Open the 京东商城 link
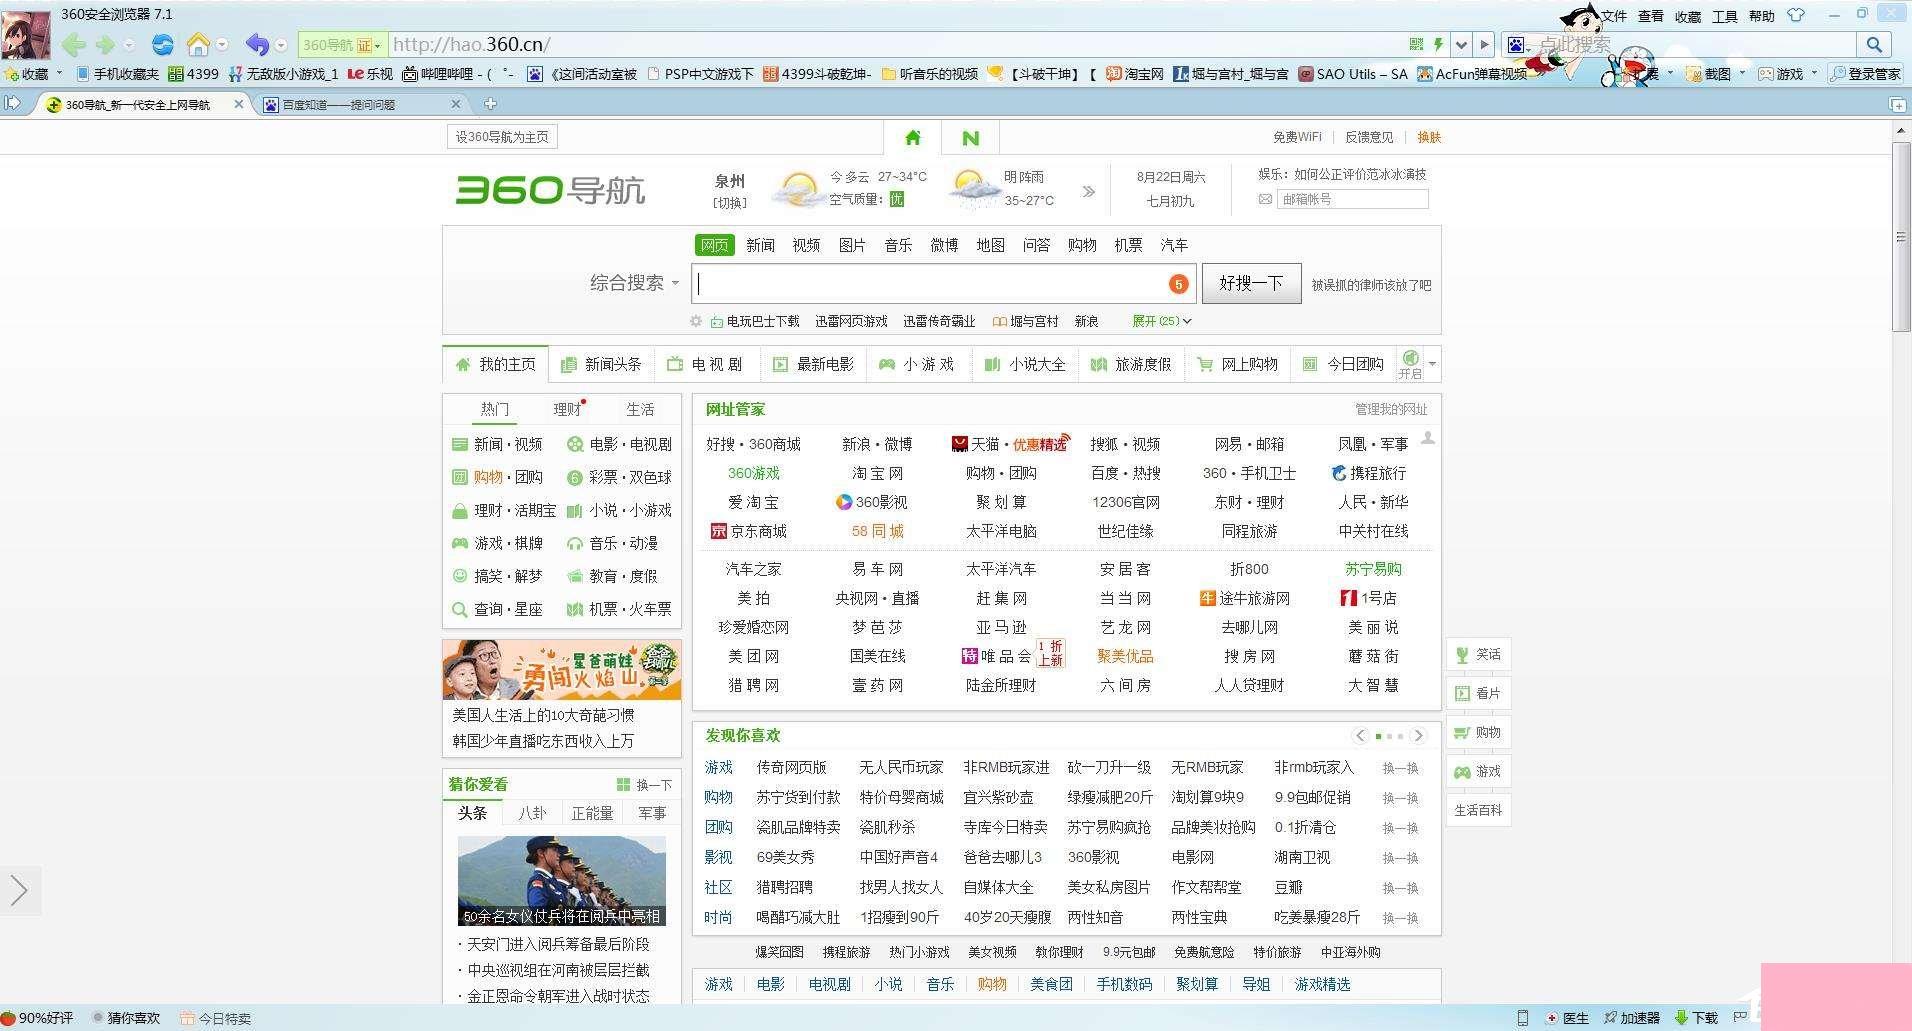This screenshot has height=1031, width=1912. [748, 531]
